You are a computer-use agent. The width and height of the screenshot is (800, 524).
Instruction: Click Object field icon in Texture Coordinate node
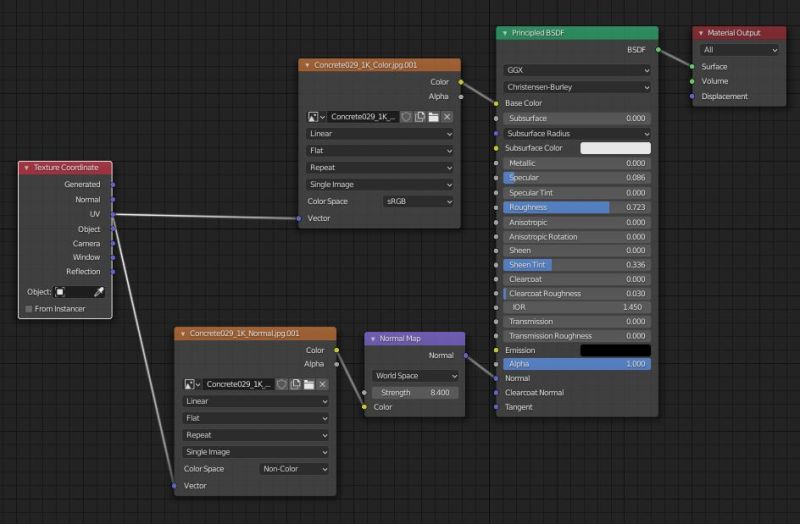click(60, 292)
